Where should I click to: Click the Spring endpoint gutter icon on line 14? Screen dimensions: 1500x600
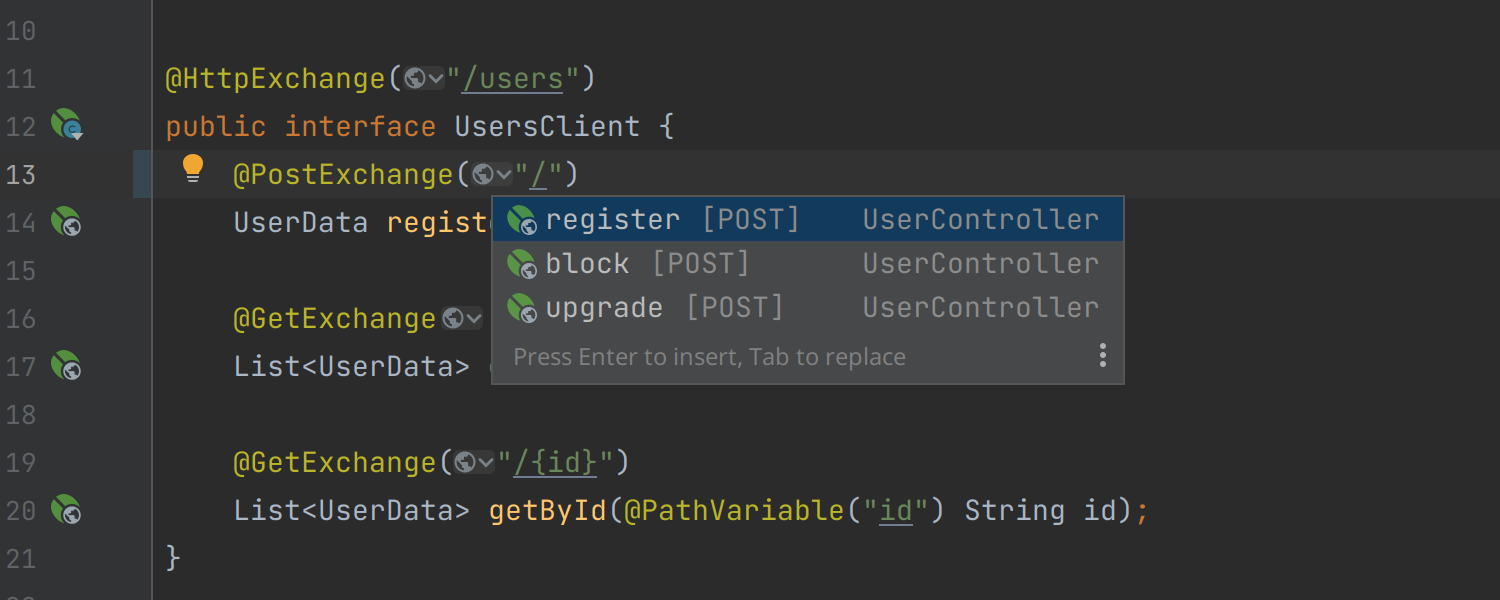(67, 221)
